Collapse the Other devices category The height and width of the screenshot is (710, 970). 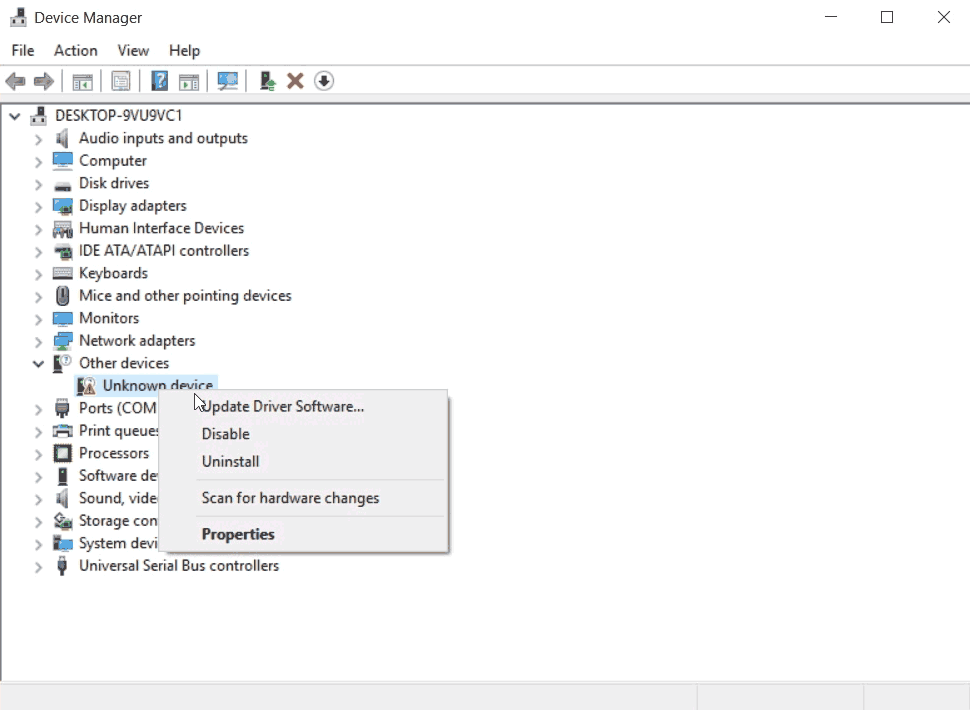(x=38, y=364)
